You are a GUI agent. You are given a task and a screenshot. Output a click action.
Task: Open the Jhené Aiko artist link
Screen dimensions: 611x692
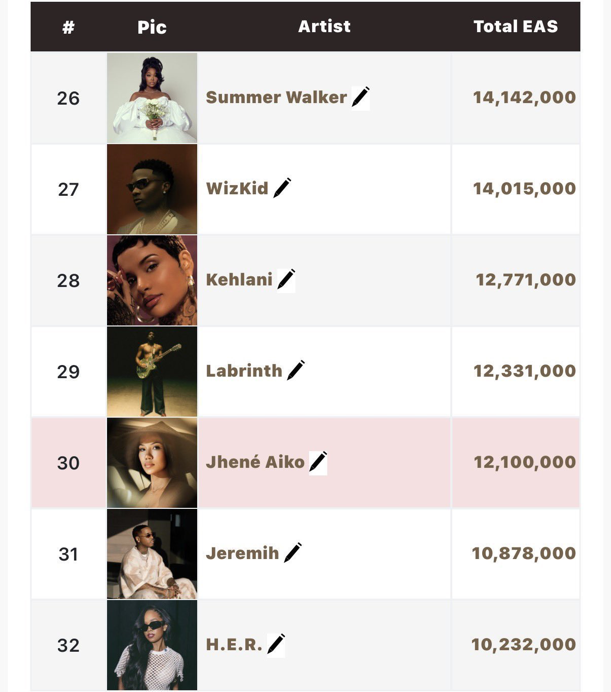(255, 462)
